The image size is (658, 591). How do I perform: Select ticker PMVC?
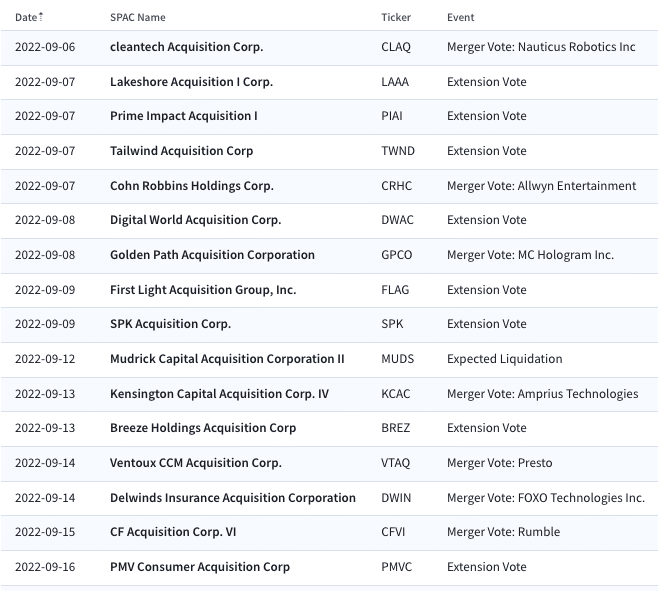click(397, 567)
